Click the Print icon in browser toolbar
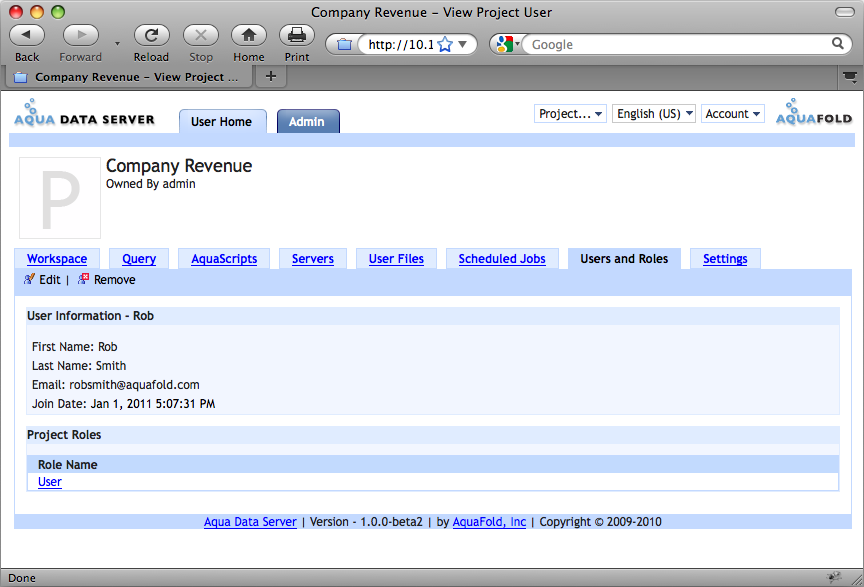Image resolution: width=864 pixels, height=587 pixels. (x=296, y=35)
